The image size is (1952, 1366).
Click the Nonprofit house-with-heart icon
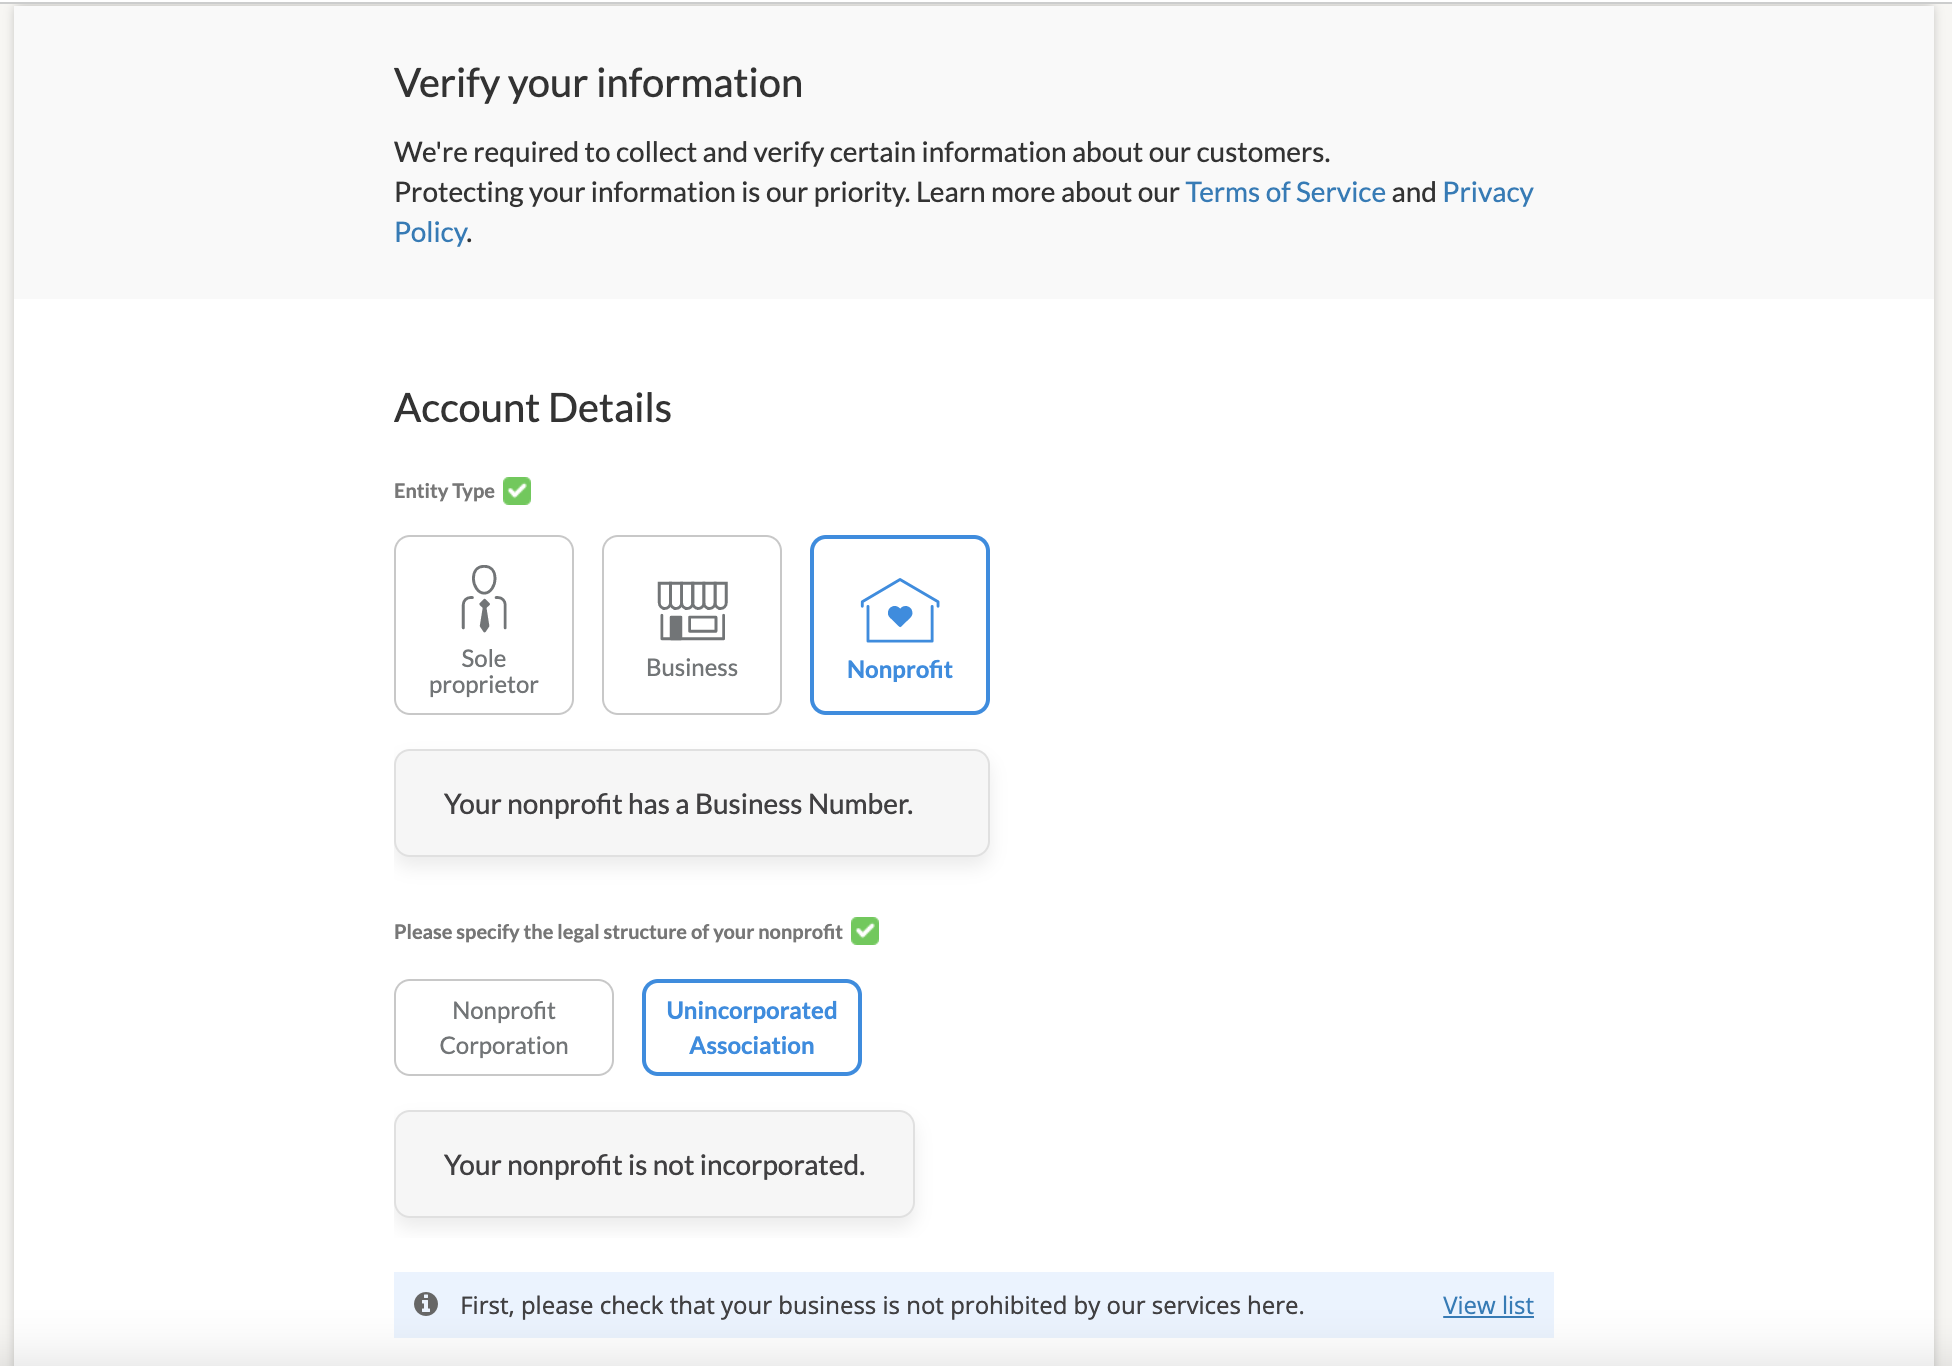(899, 611)
